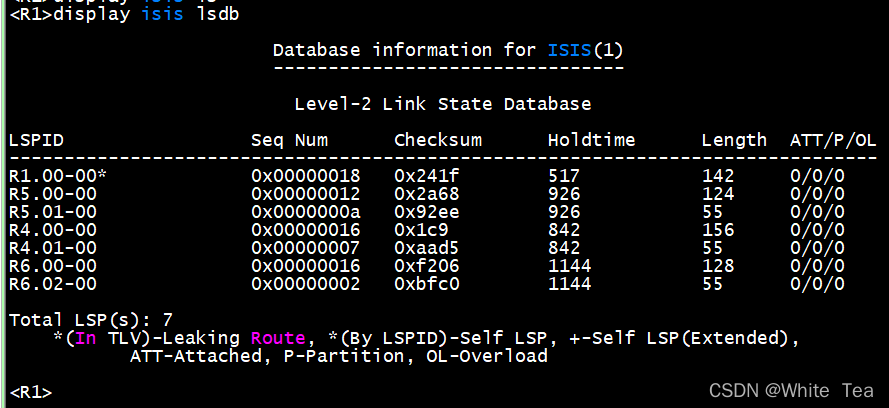Click the Seq Num column header
Screen dimensions: 889x408
[x=289, y=140]
